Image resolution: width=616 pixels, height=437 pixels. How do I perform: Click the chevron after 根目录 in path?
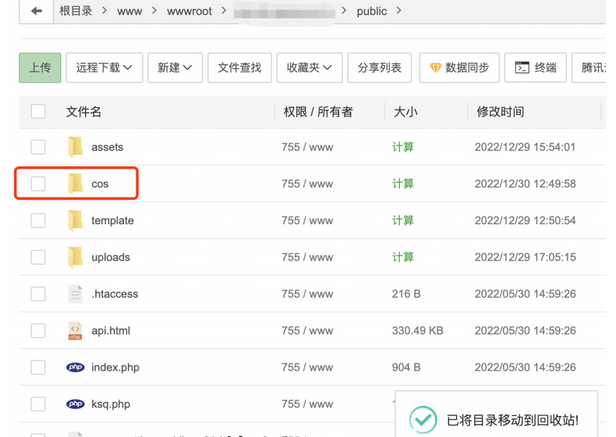coord(104,11)
